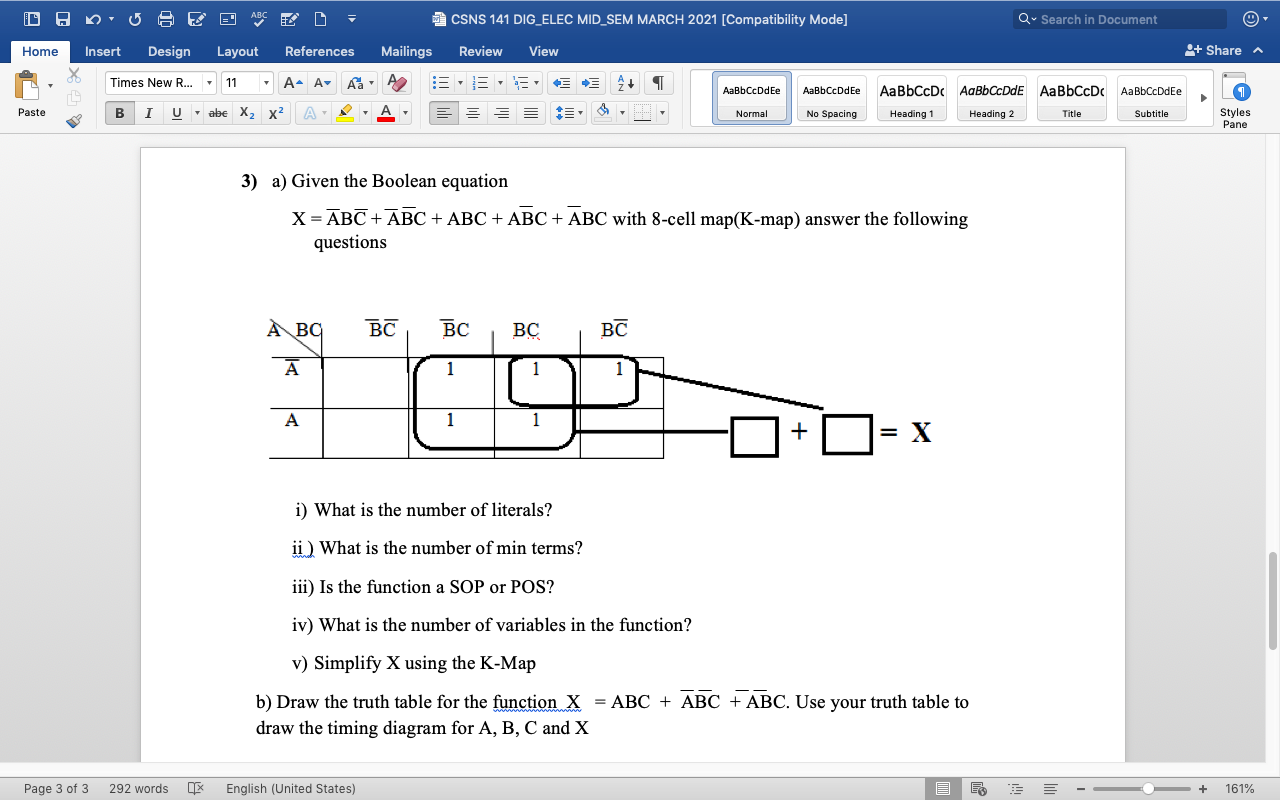Click the Search in Document field
Image resolution: width=1280 pixels, height=800 pixels.
pyautogui.click(x=1120, y=19)
